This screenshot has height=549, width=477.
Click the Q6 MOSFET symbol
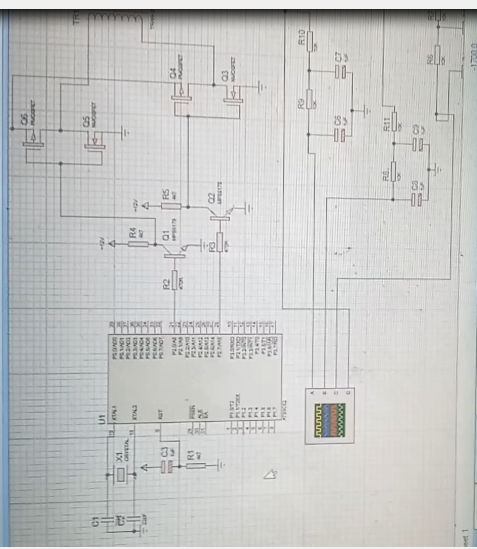[33, 143]
